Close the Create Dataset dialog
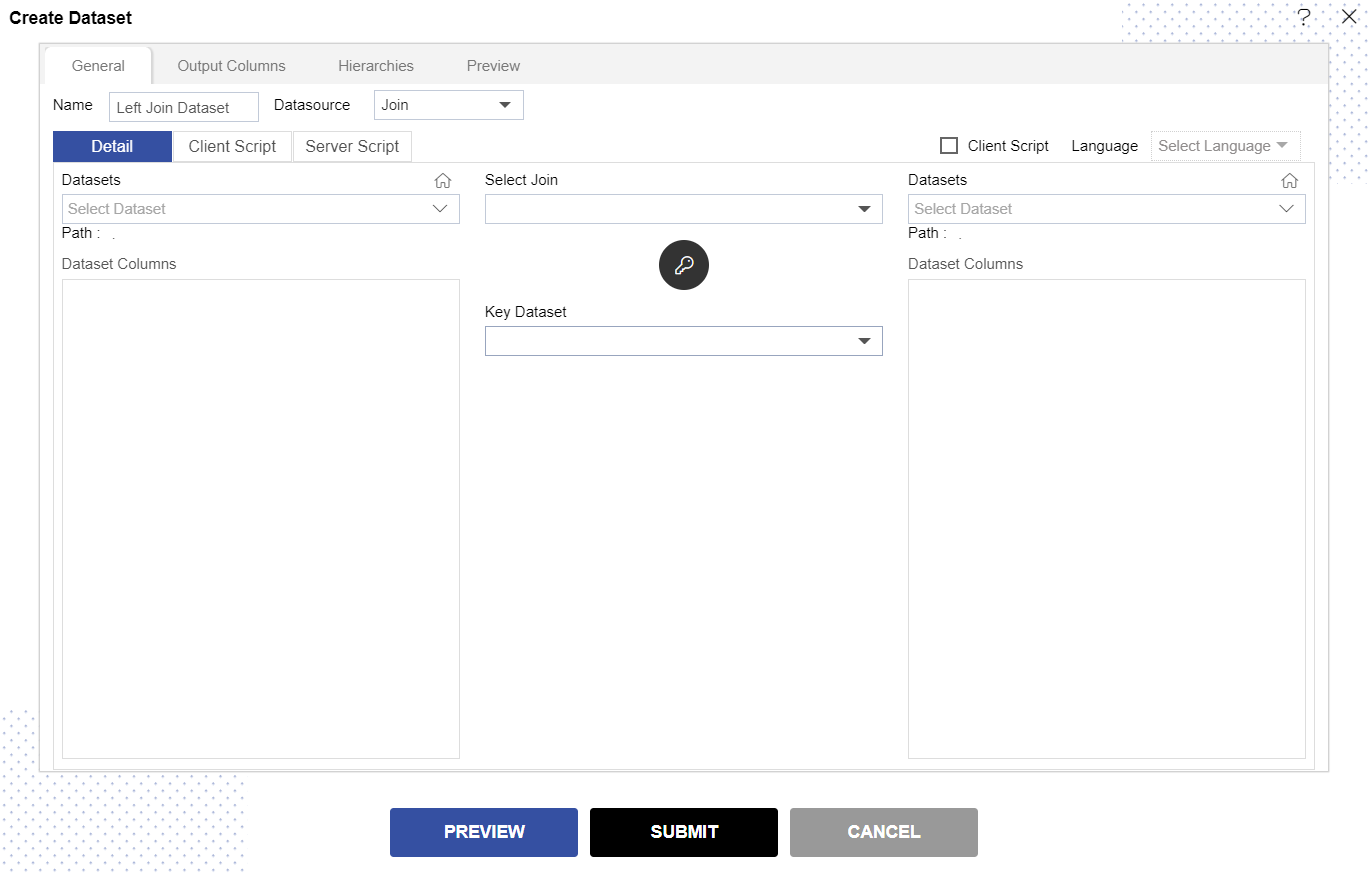Screen dimensions: 1369x874 pos(1348,16)
